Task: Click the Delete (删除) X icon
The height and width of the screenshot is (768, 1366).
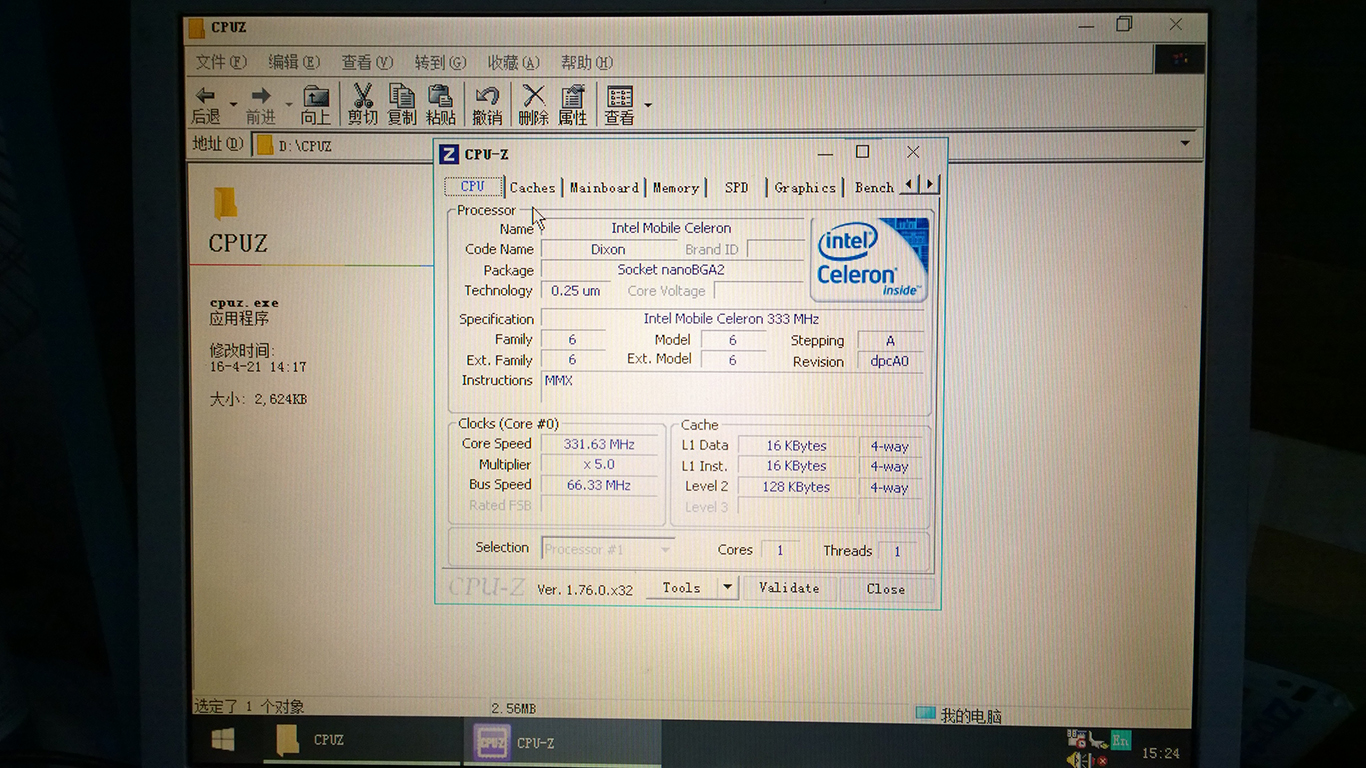Action: coord(534,96)
